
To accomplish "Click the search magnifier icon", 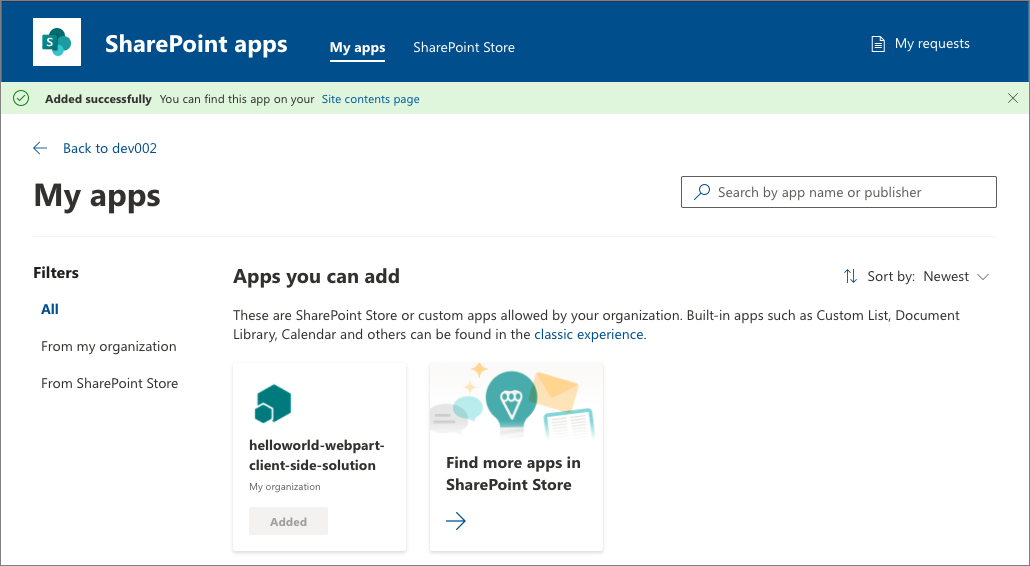I will click(x=702, y=192).
